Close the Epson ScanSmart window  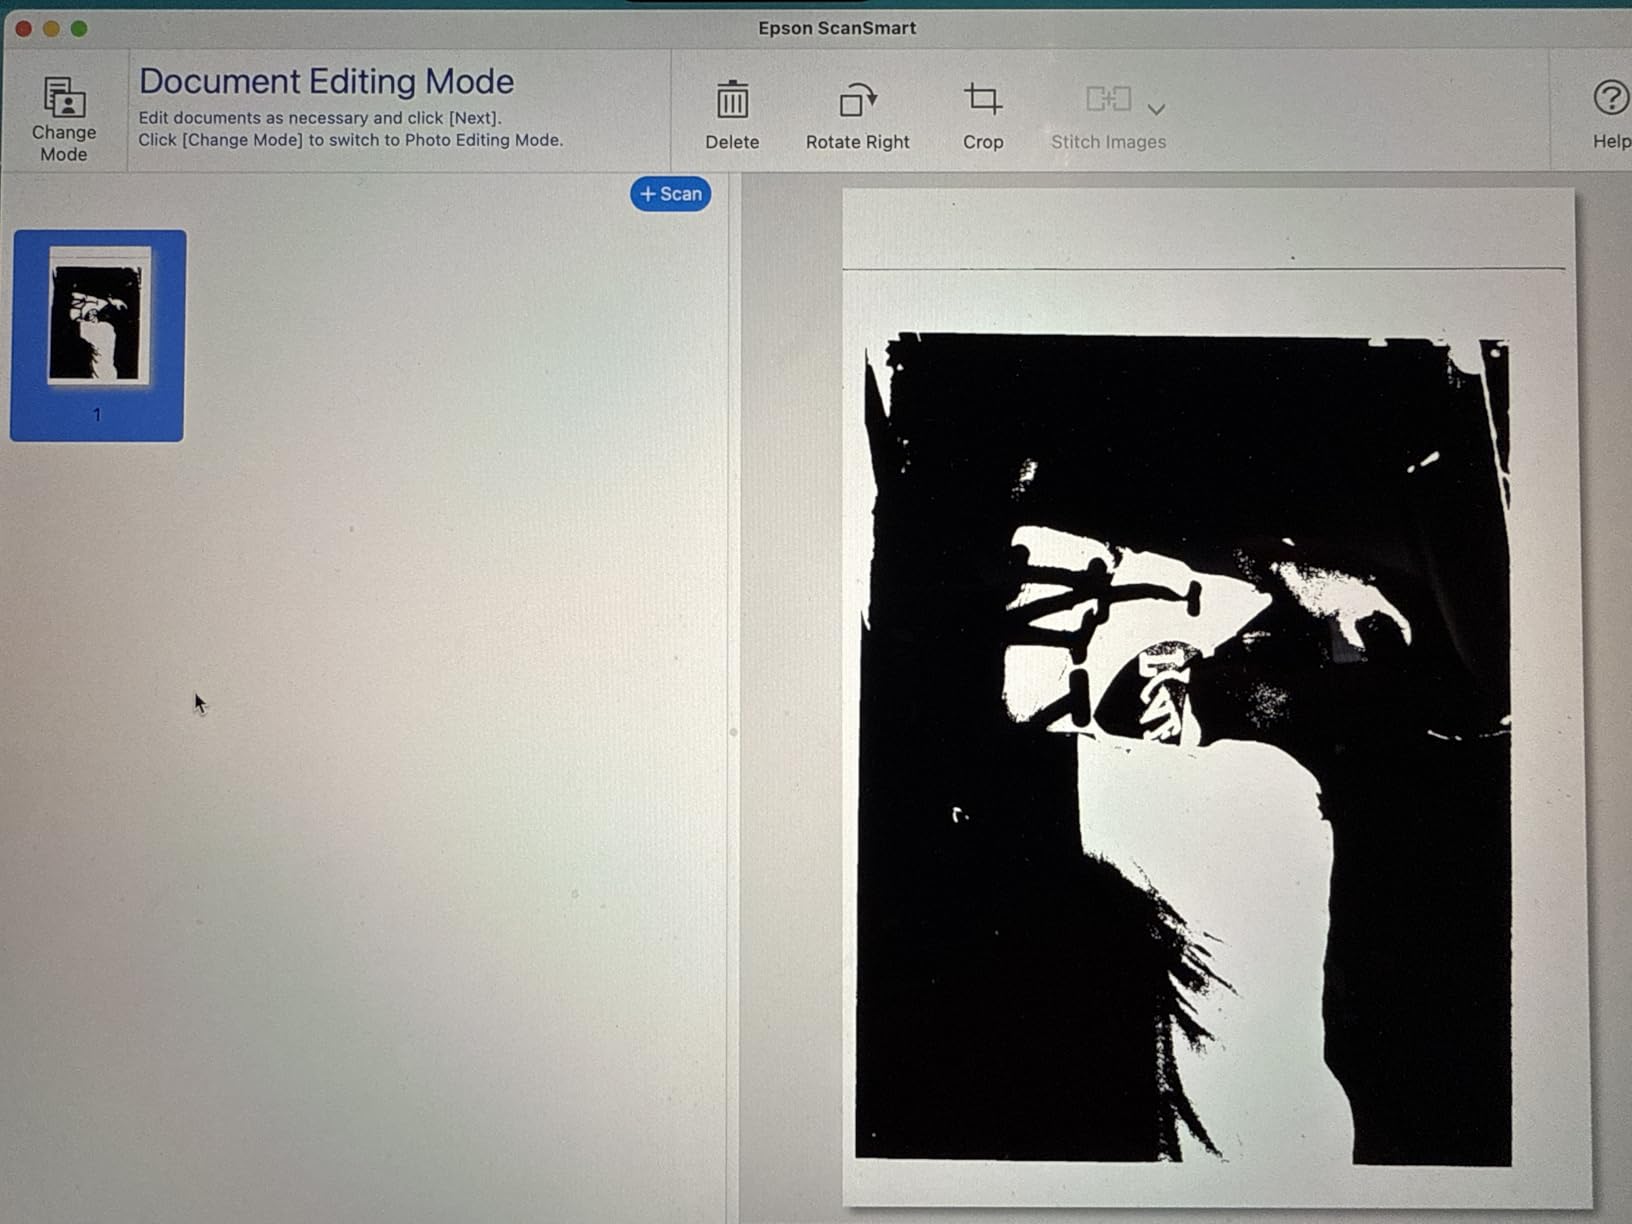[23, 28]
